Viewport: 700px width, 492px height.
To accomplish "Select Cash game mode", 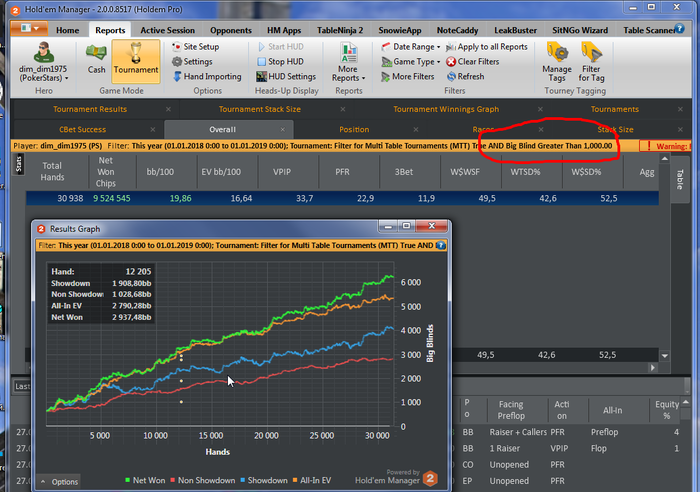I will 96,59.
